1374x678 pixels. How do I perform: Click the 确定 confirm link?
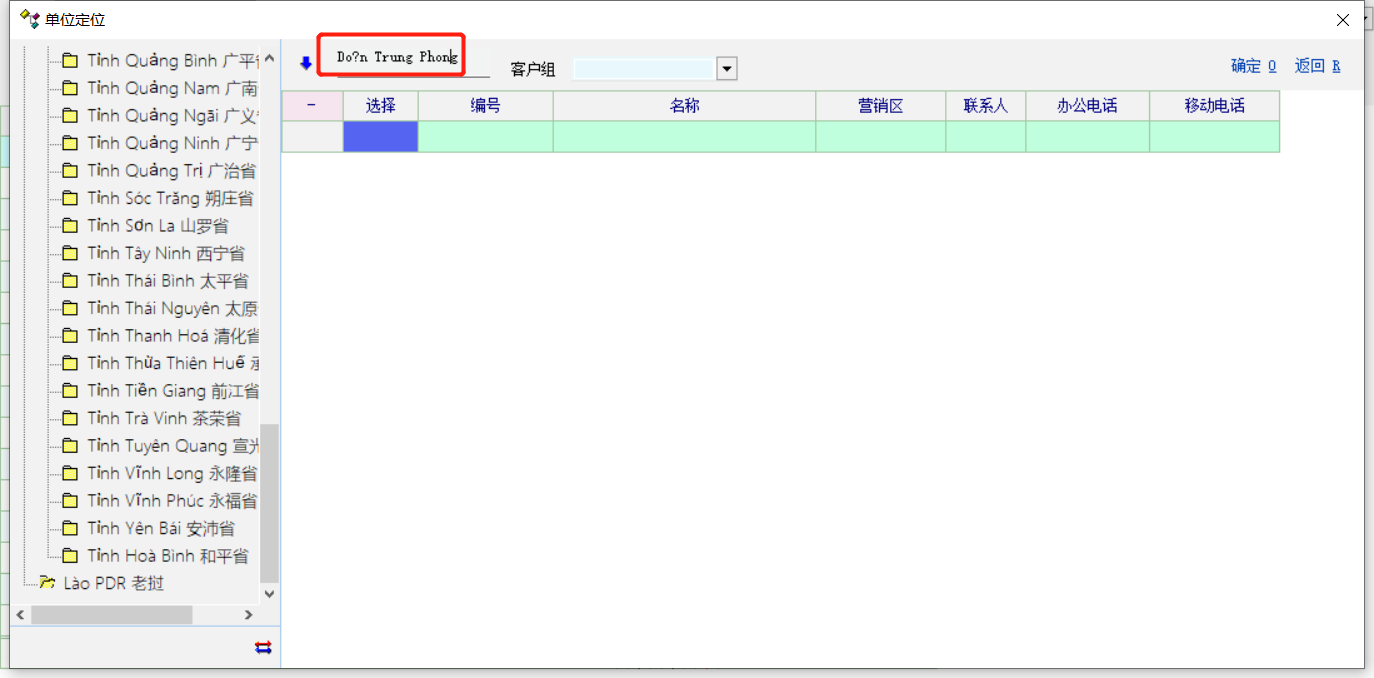coord(1253,66)
